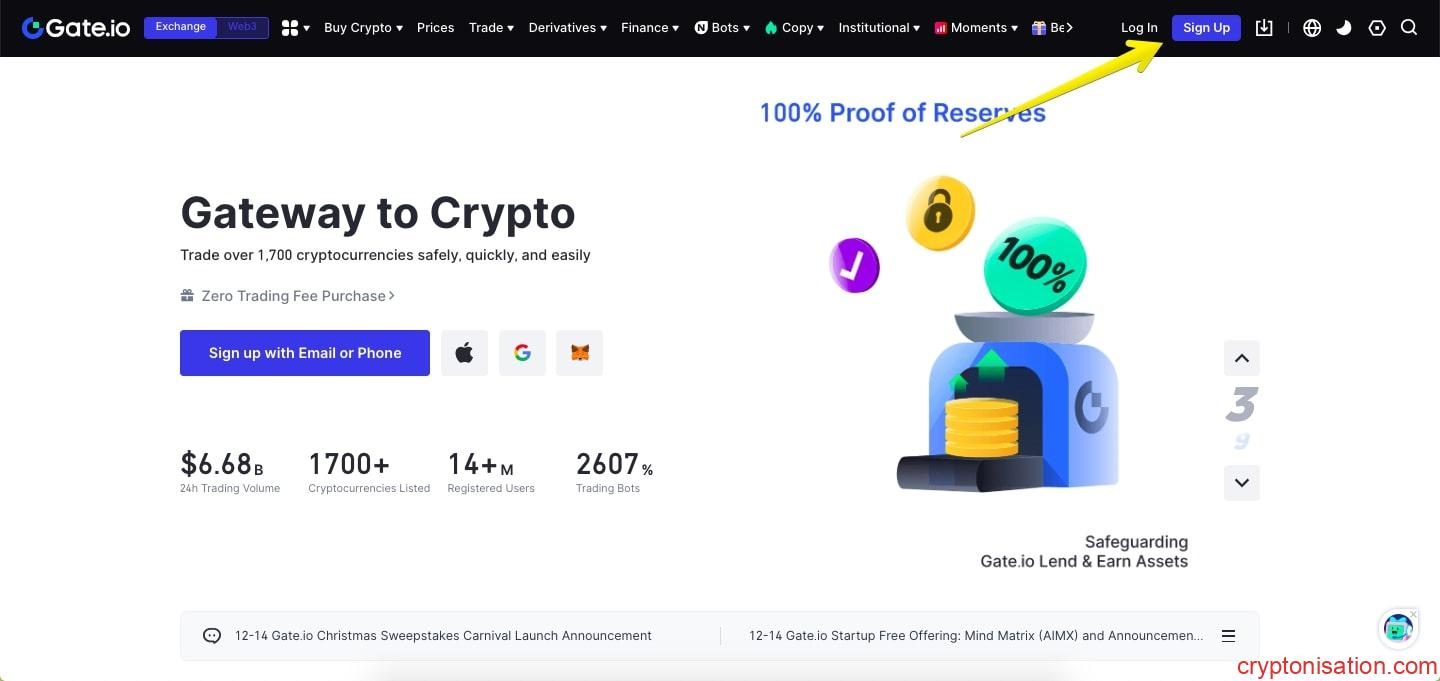Open the Prices menu item
The height and width of the screenshot is (681, 1440).
435,28
